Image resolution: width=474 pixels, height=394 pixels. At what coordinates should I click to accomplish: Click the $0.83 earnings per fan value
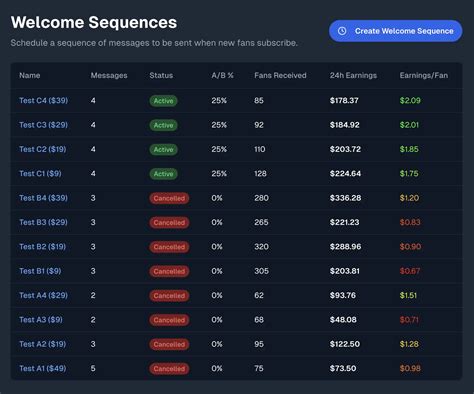(x=410, y=222)
